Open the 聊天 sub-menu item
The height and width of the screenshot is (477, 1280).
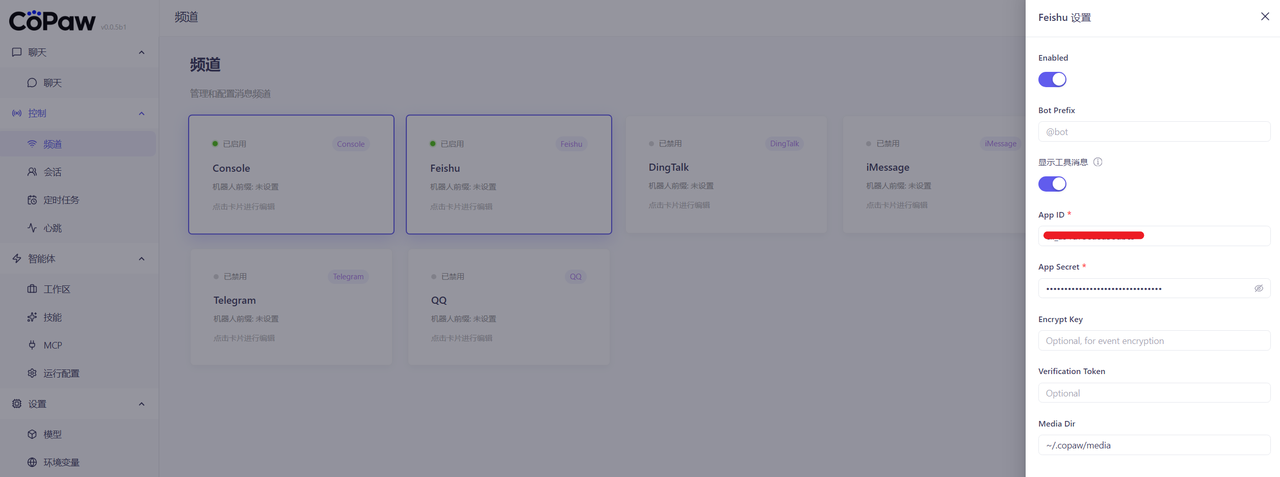[79, 83]
